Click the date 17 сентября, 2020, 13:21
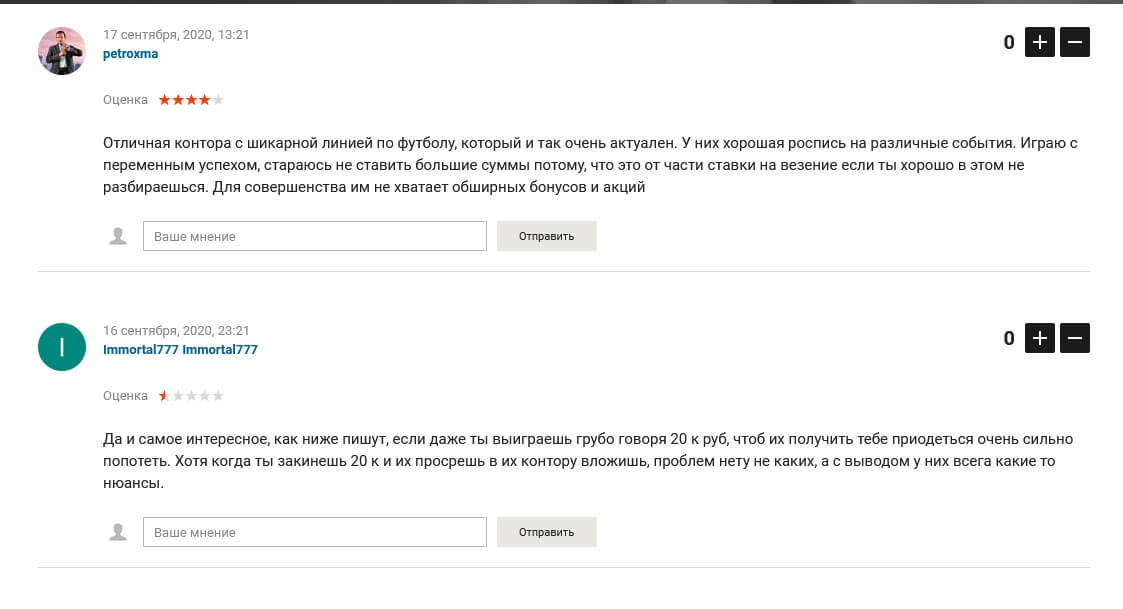Image resolution: width=1123 pixels, height=609 pixels. [176, 34]
